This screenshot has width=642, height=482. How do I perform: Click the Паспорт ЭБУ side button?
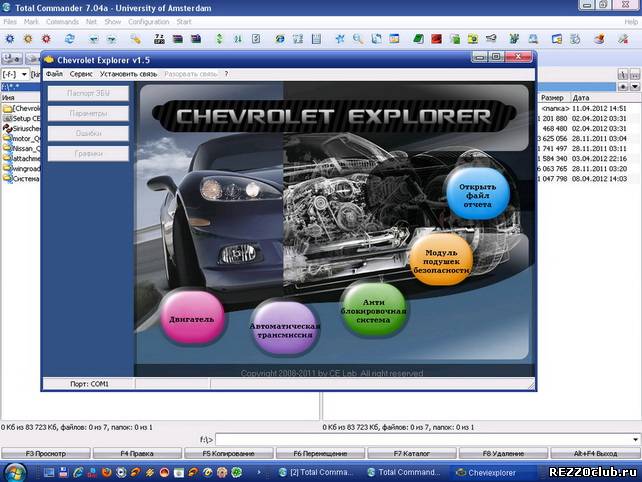[88, 93]
